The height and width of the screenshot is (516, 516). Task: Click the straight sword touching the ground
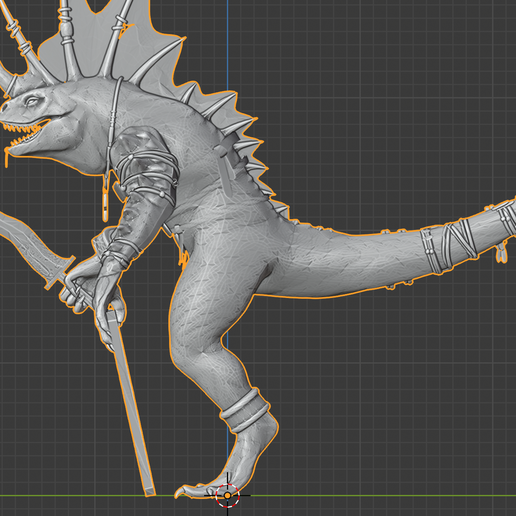point(132,402)
